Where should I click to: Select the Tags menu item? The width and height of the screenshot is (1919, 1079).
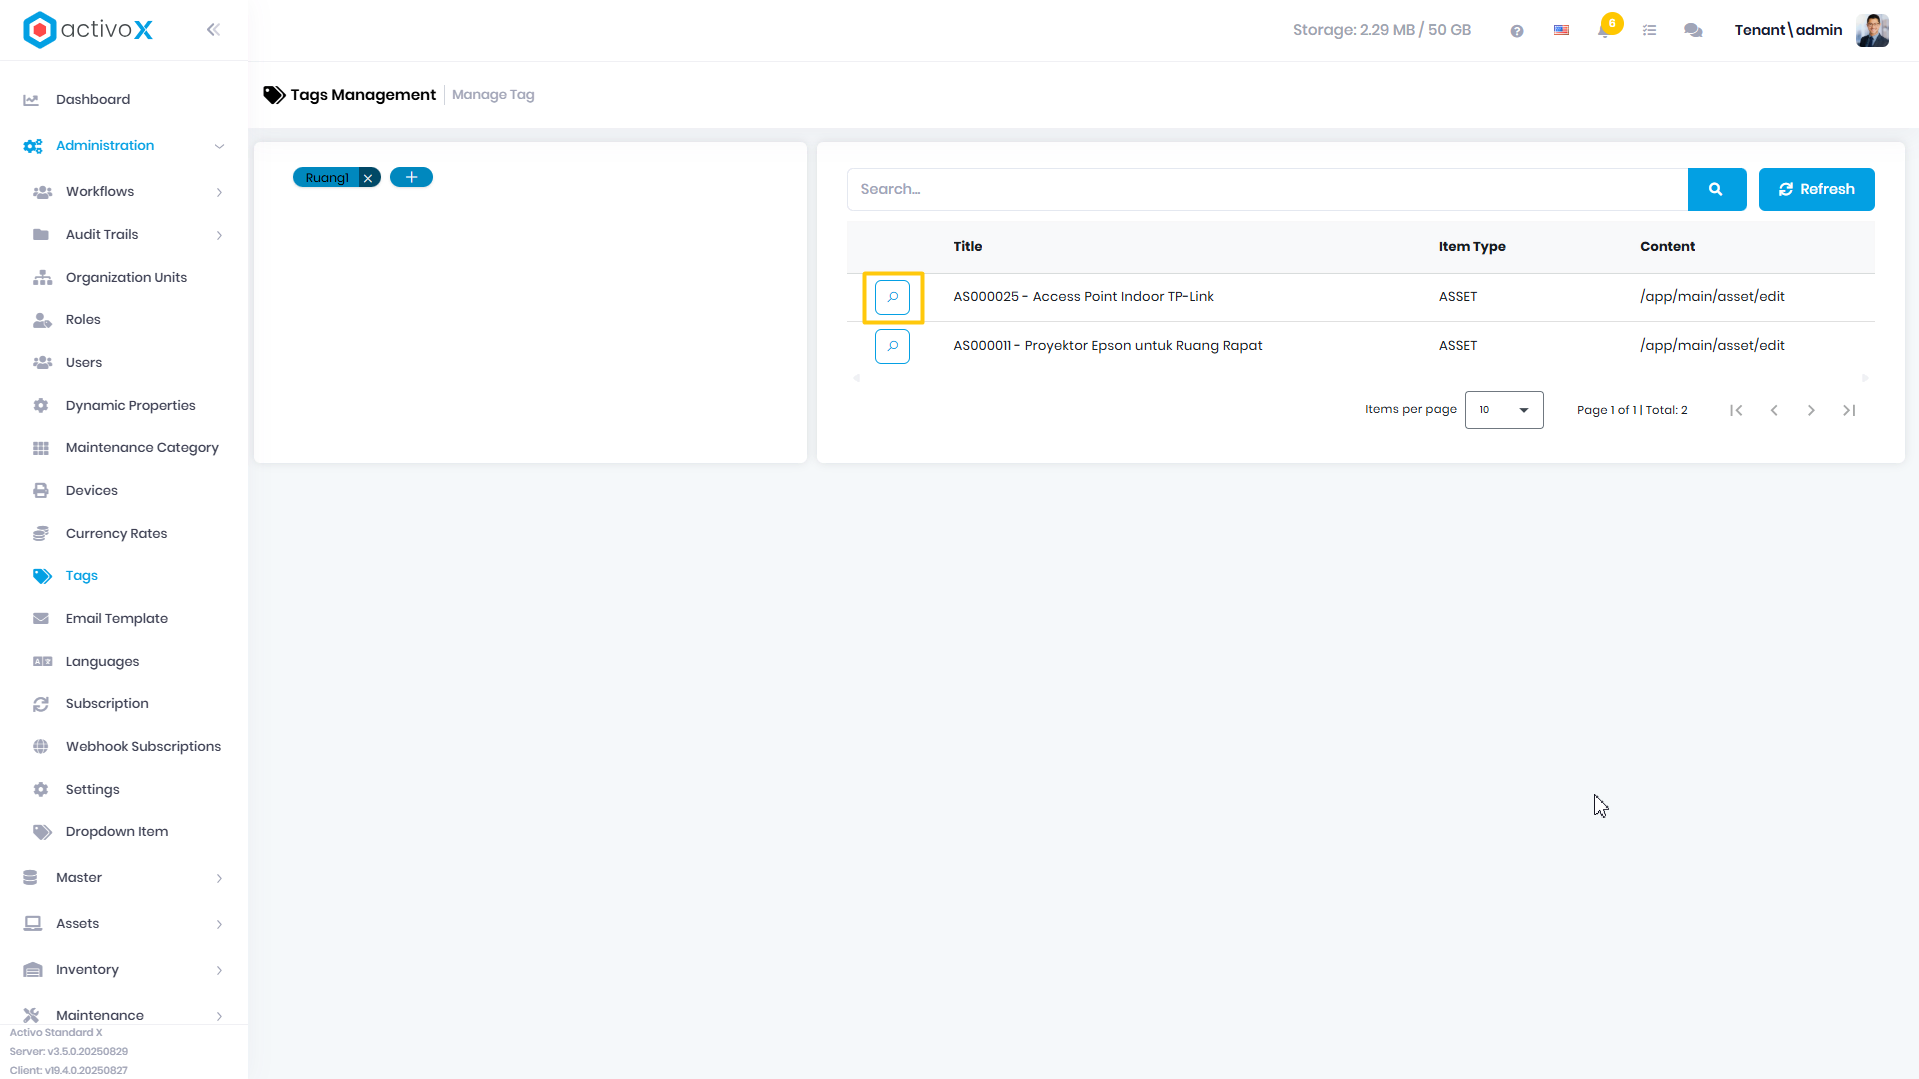[82, 576]
